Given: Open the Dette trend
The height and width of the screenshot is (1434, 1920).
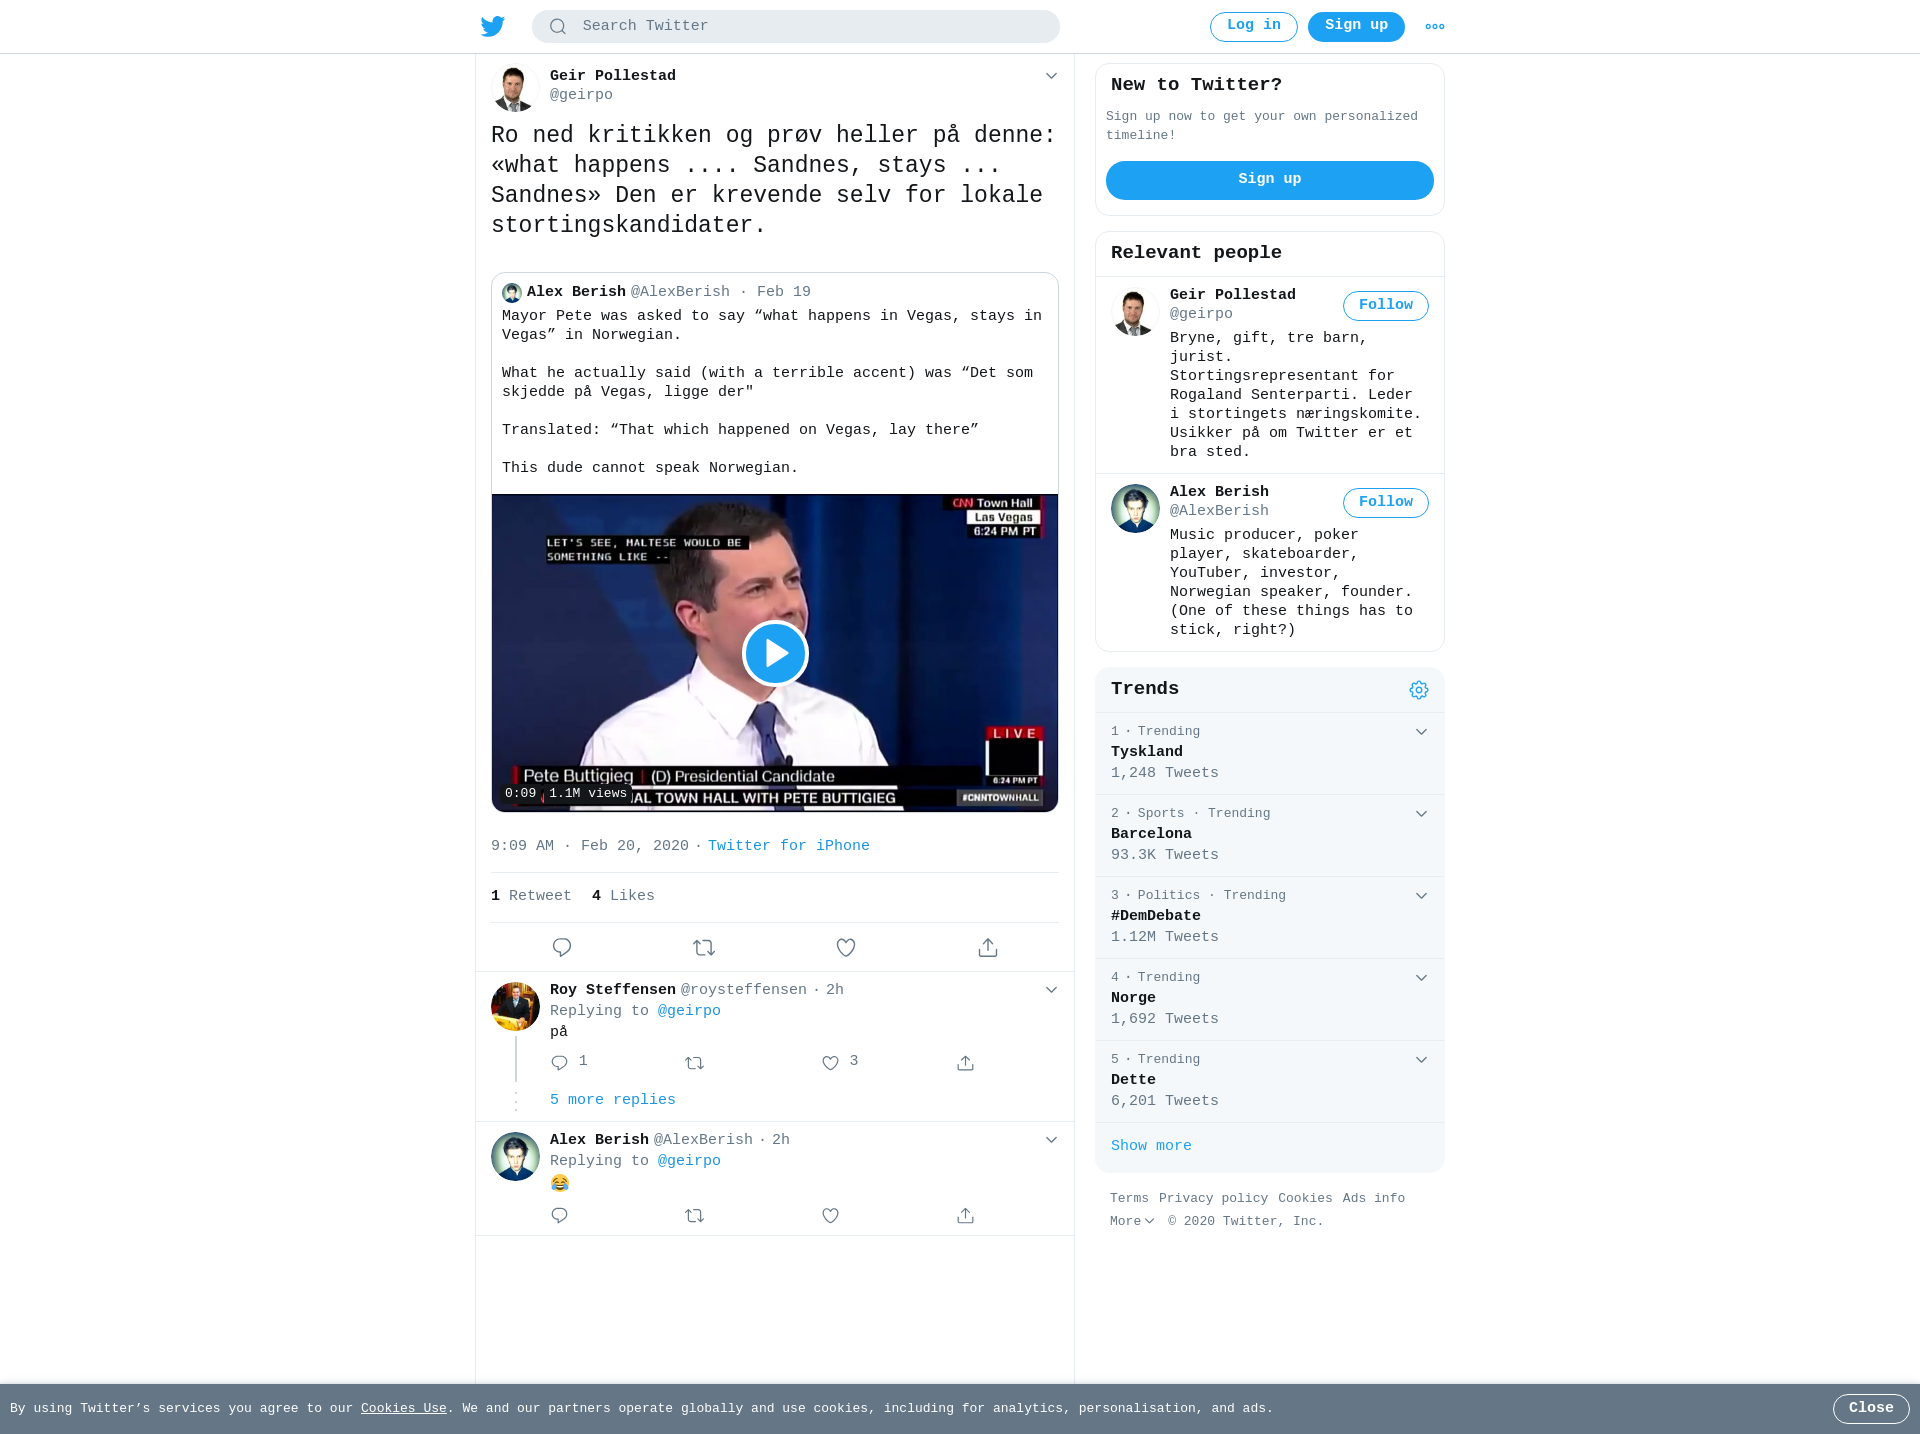Looking at the screenshot, I should pyautogui.click(x=1269, y=1081).
